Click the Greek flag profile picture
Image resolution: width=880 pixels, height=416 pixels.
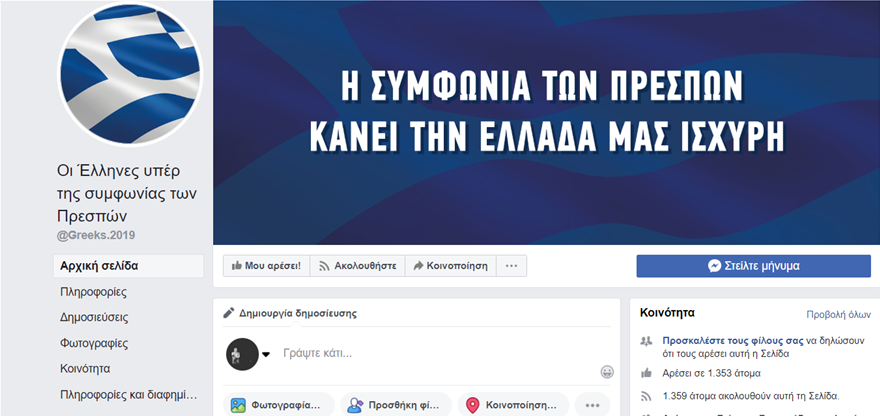(x=130, y=74)
